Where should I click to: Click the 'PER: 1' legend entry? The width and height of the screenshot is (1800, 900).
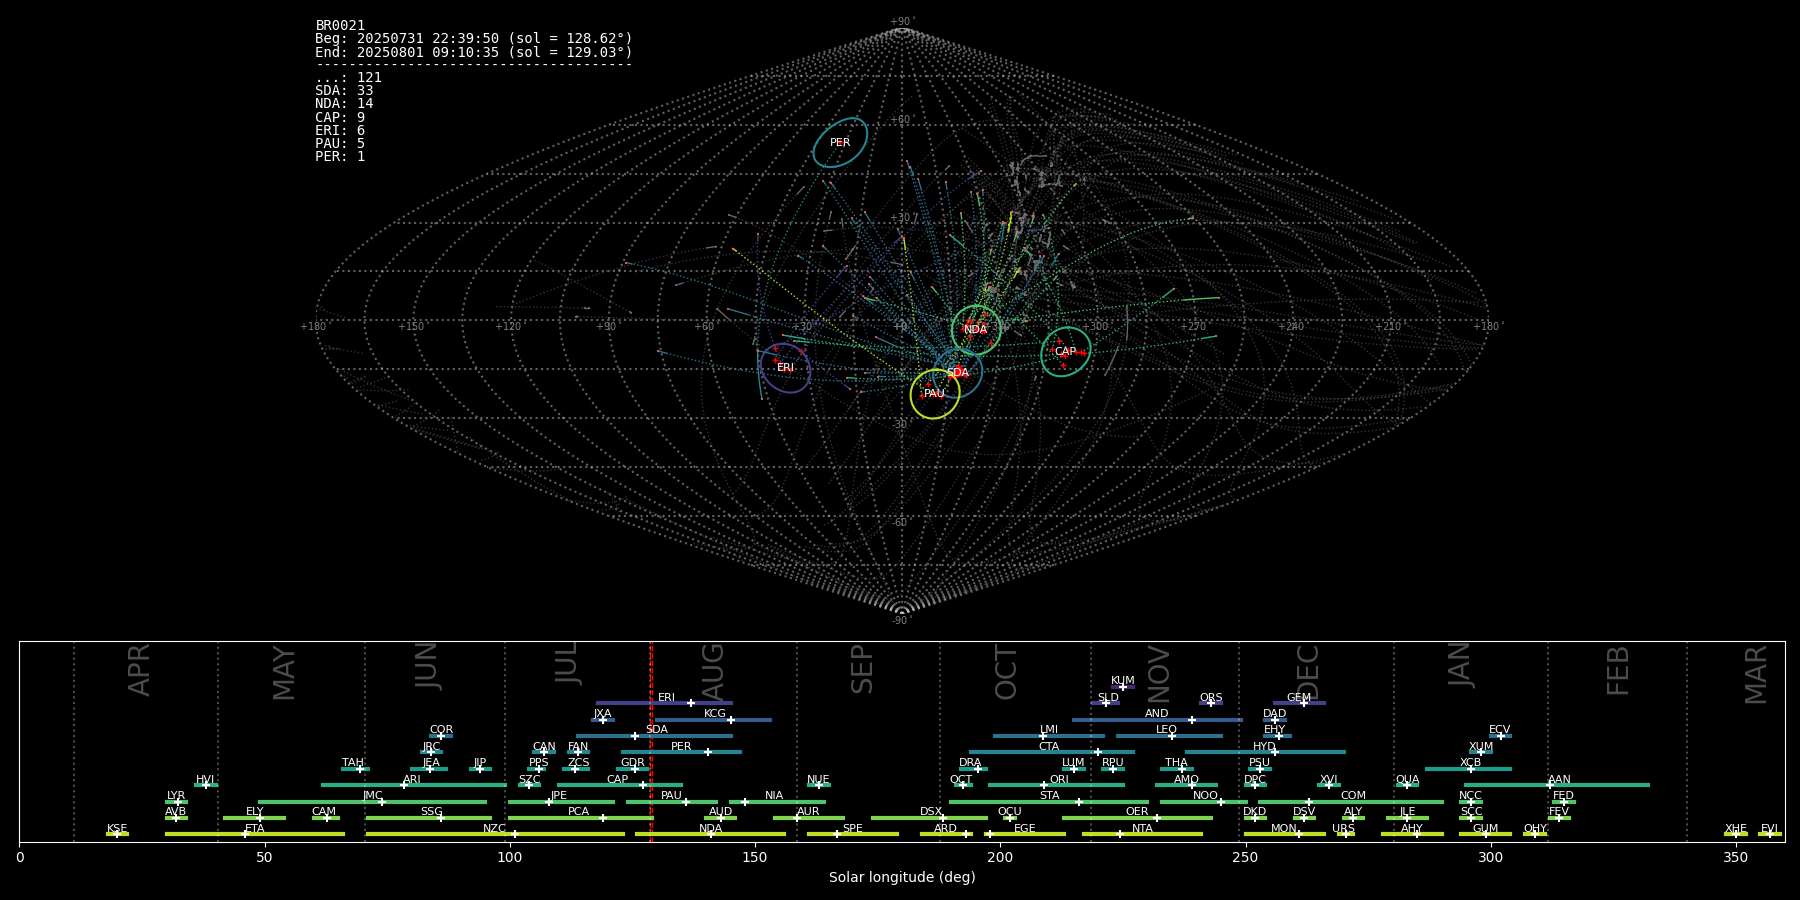pos(340,156)
